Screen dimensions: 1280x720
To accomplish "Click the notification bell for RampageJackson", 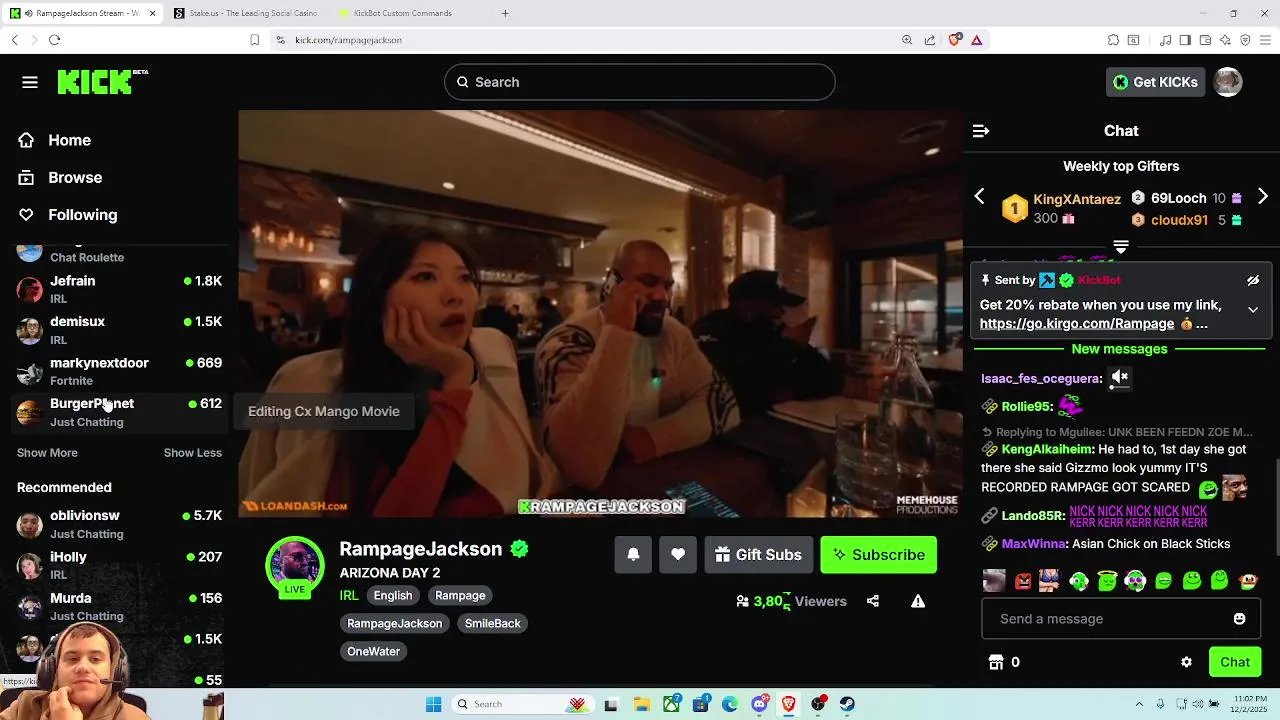I will pyautogui.click(x=633, y=555).
